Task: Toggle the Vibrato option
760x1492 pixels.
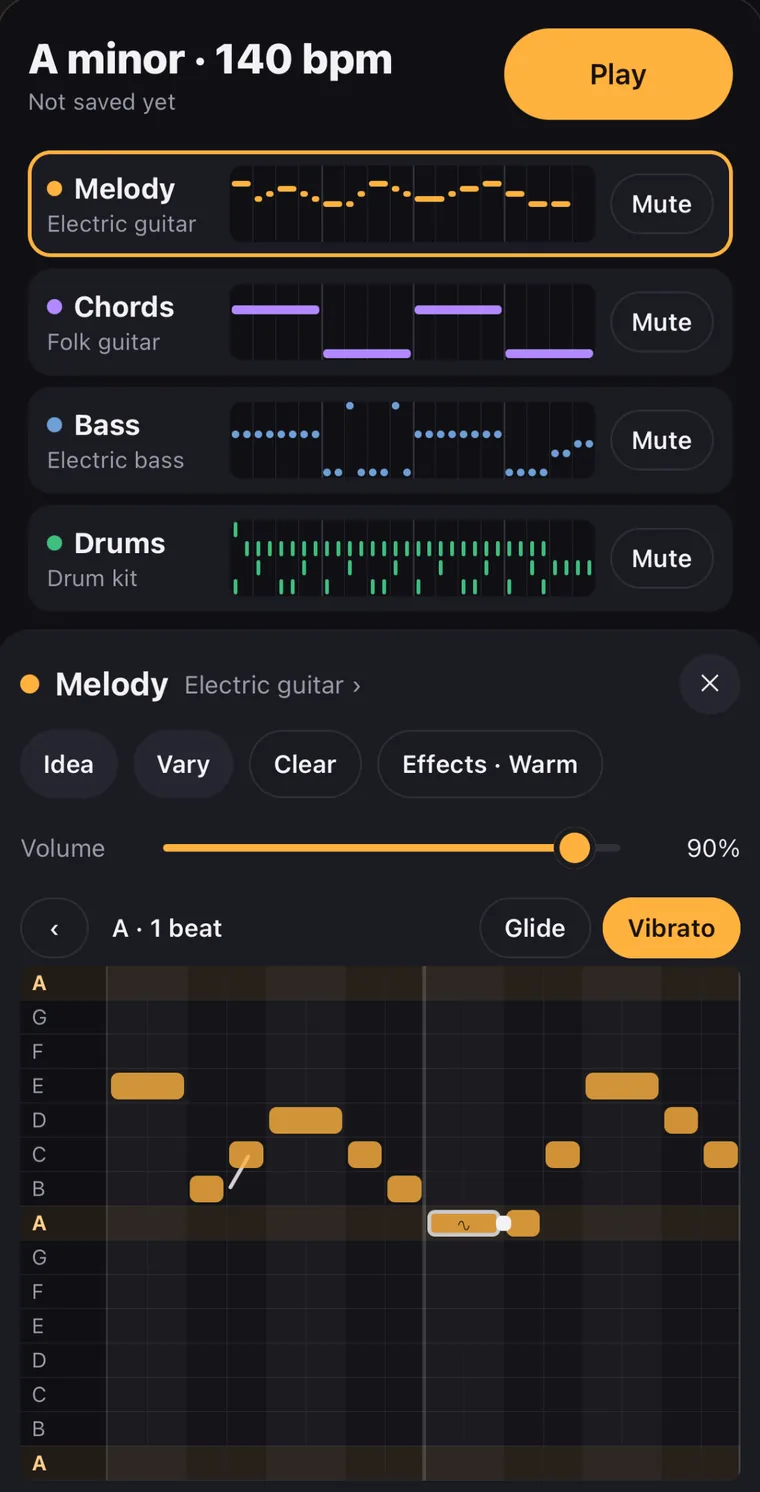Action: click(671, 928)
